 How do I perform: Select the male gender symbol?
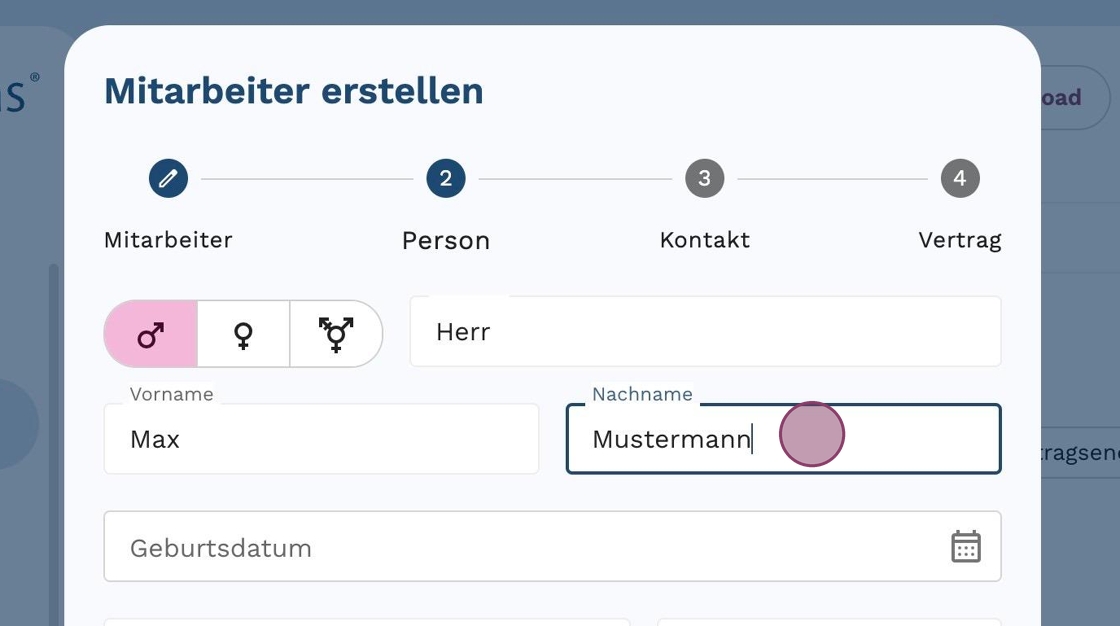[151, 334]
